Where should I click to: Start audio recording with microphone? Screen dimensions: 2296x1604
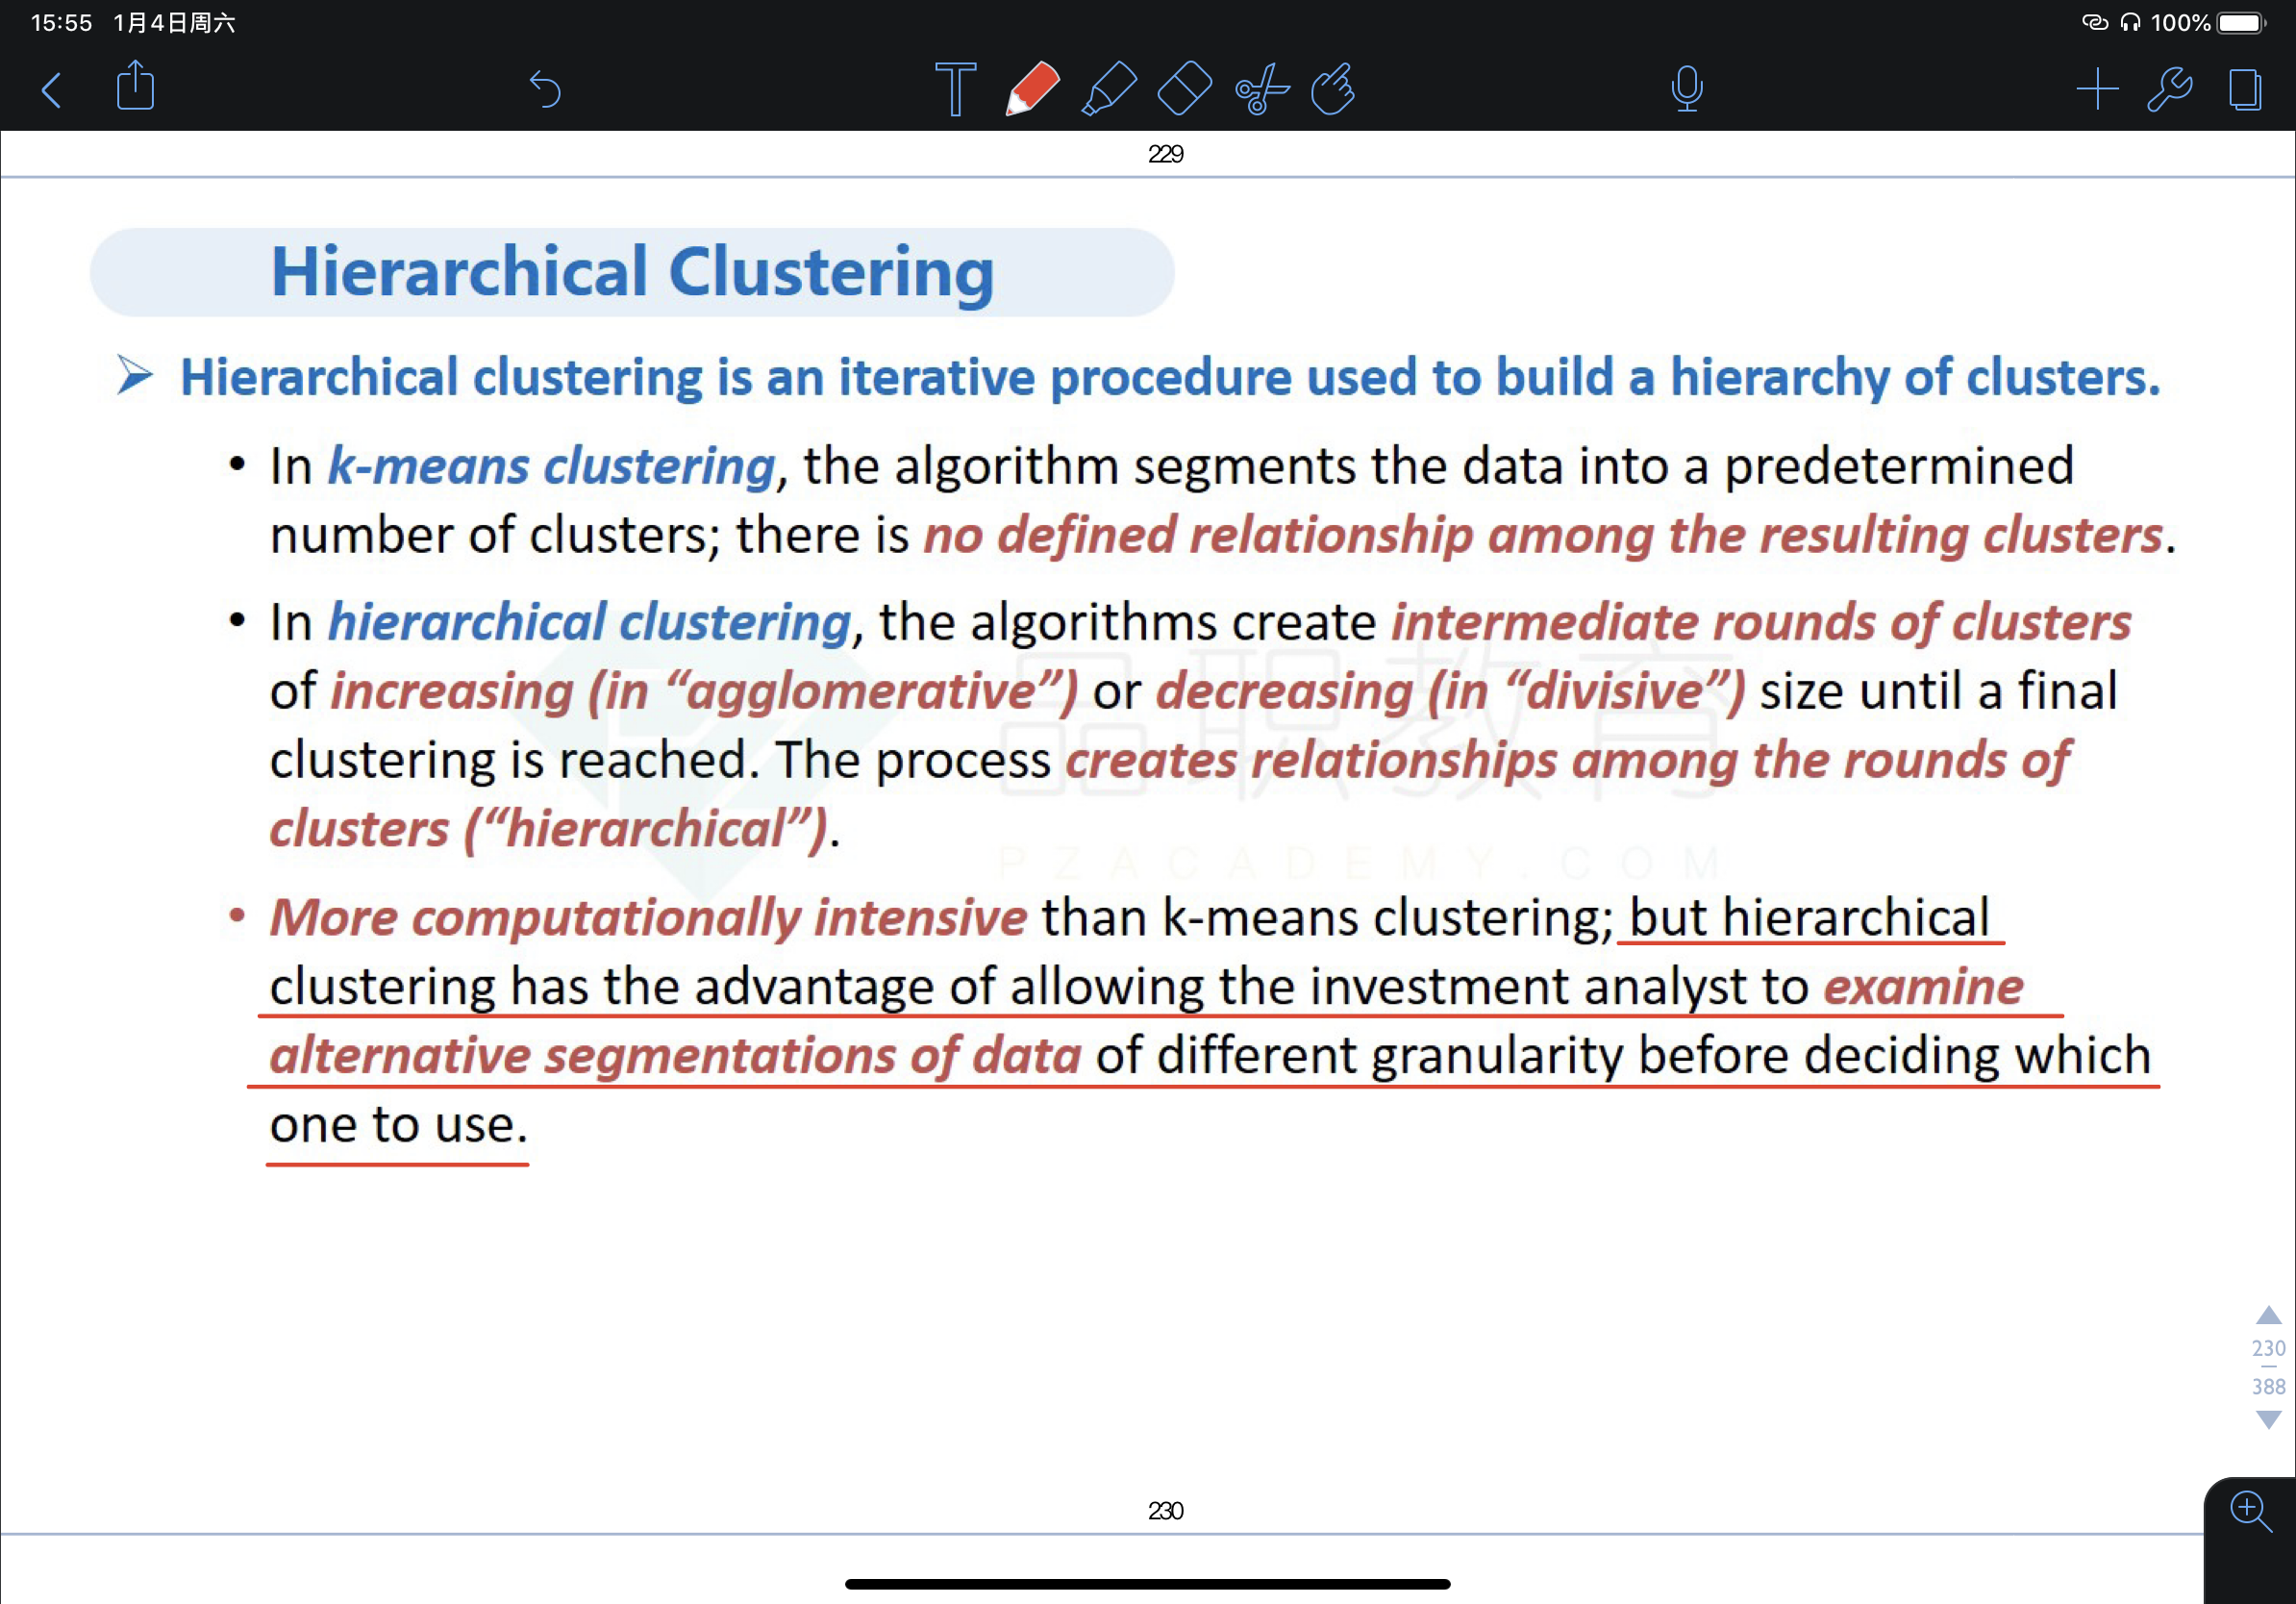(x=1686, y=89)
